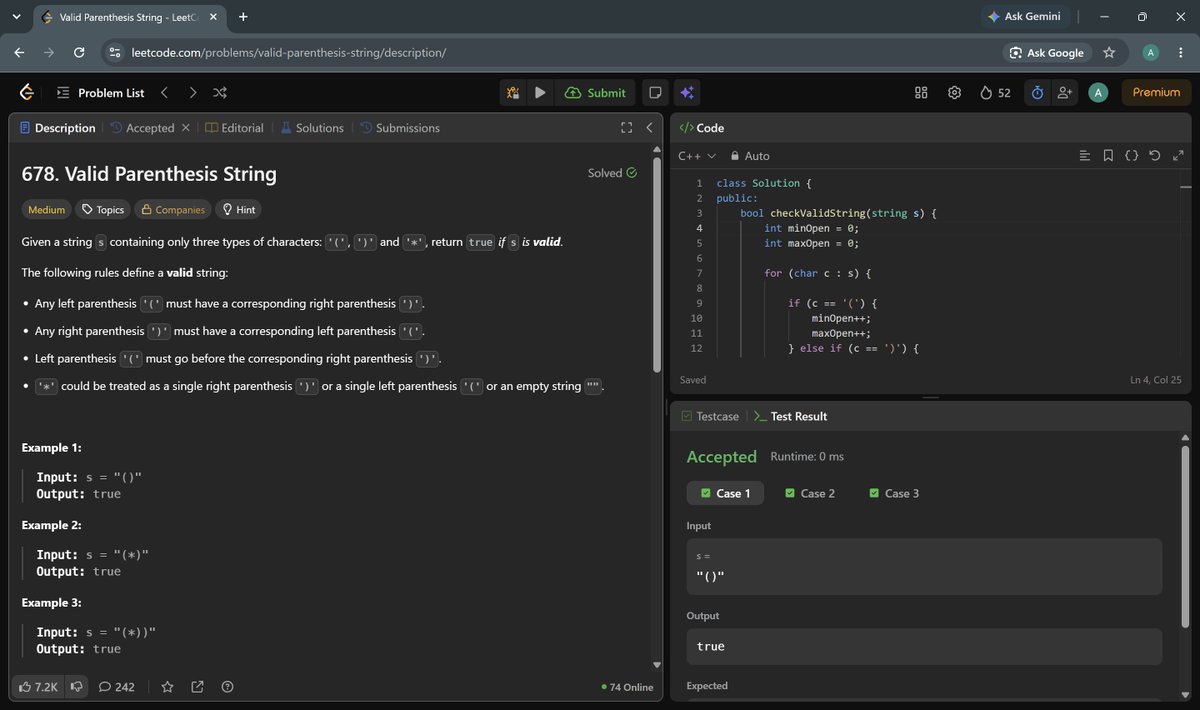Collapse the description panel chevron
This screenshot has width=1200, height=710.
coord(649,128)
